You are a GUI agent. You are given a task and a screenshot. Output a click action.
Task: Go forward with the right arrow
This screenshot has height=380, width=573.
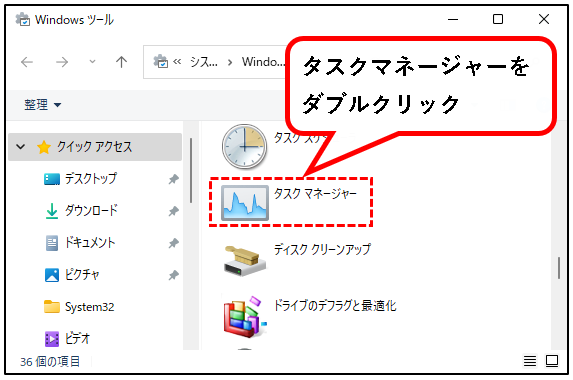(x=62, y=62)
